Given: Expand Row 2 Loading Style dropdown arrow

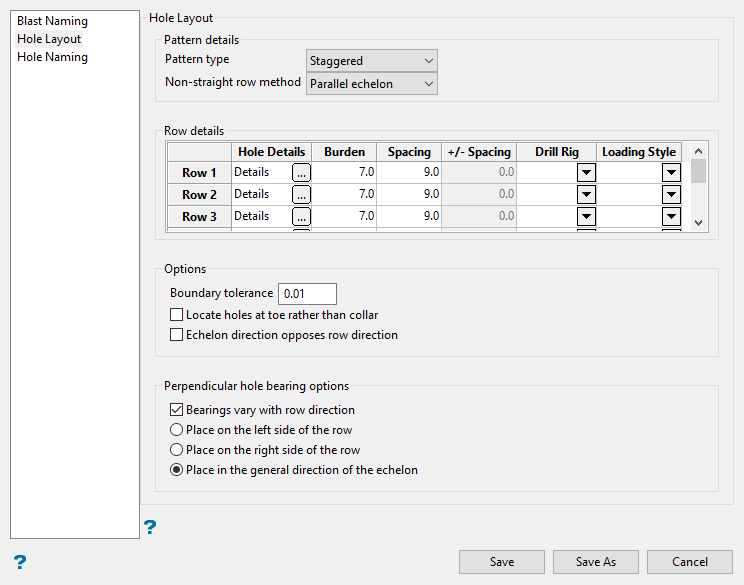Looking at the screenshot, I should click(671, 194).
